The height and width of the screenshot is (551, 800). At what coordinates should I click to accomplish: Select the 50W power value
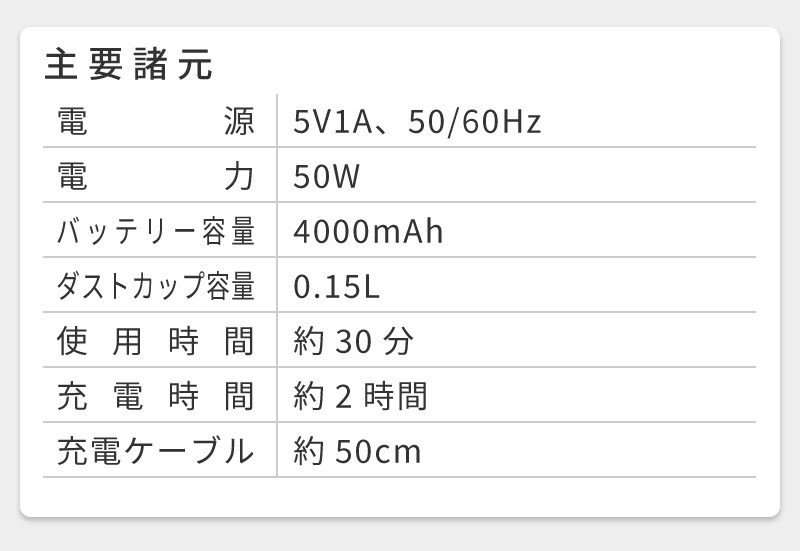coord(326,177)
